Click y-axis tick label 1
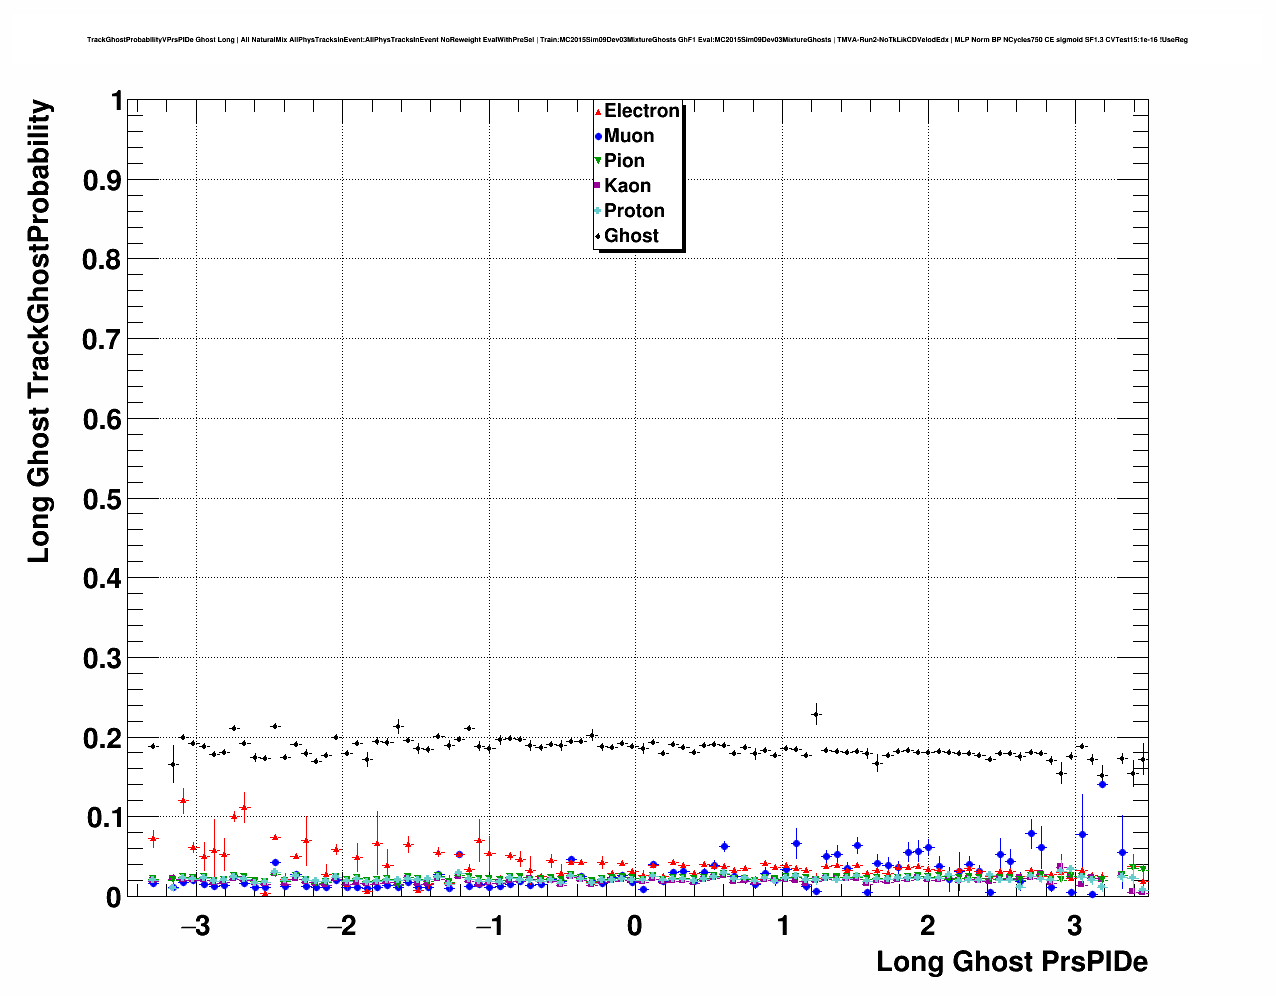The image size is (1276, 996). [x=117, y=101]
